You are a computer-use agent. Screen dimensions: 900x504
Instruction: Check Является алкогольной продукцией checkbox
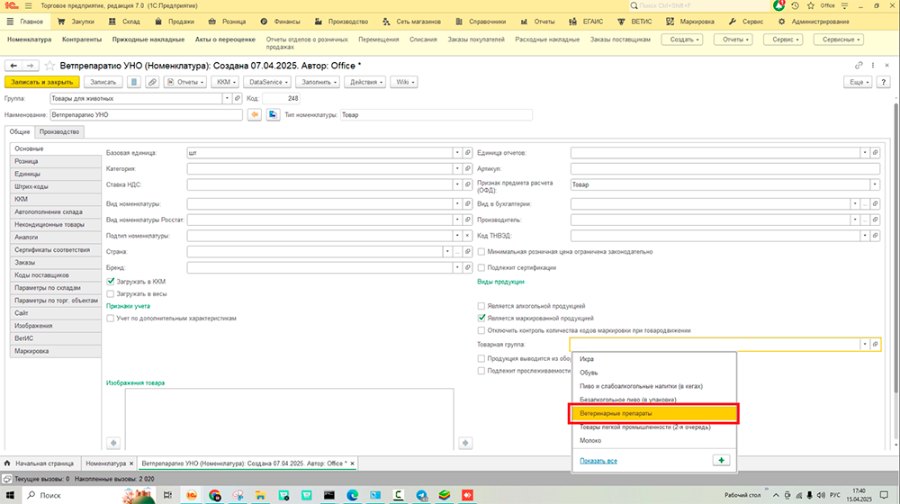point(482,306)
